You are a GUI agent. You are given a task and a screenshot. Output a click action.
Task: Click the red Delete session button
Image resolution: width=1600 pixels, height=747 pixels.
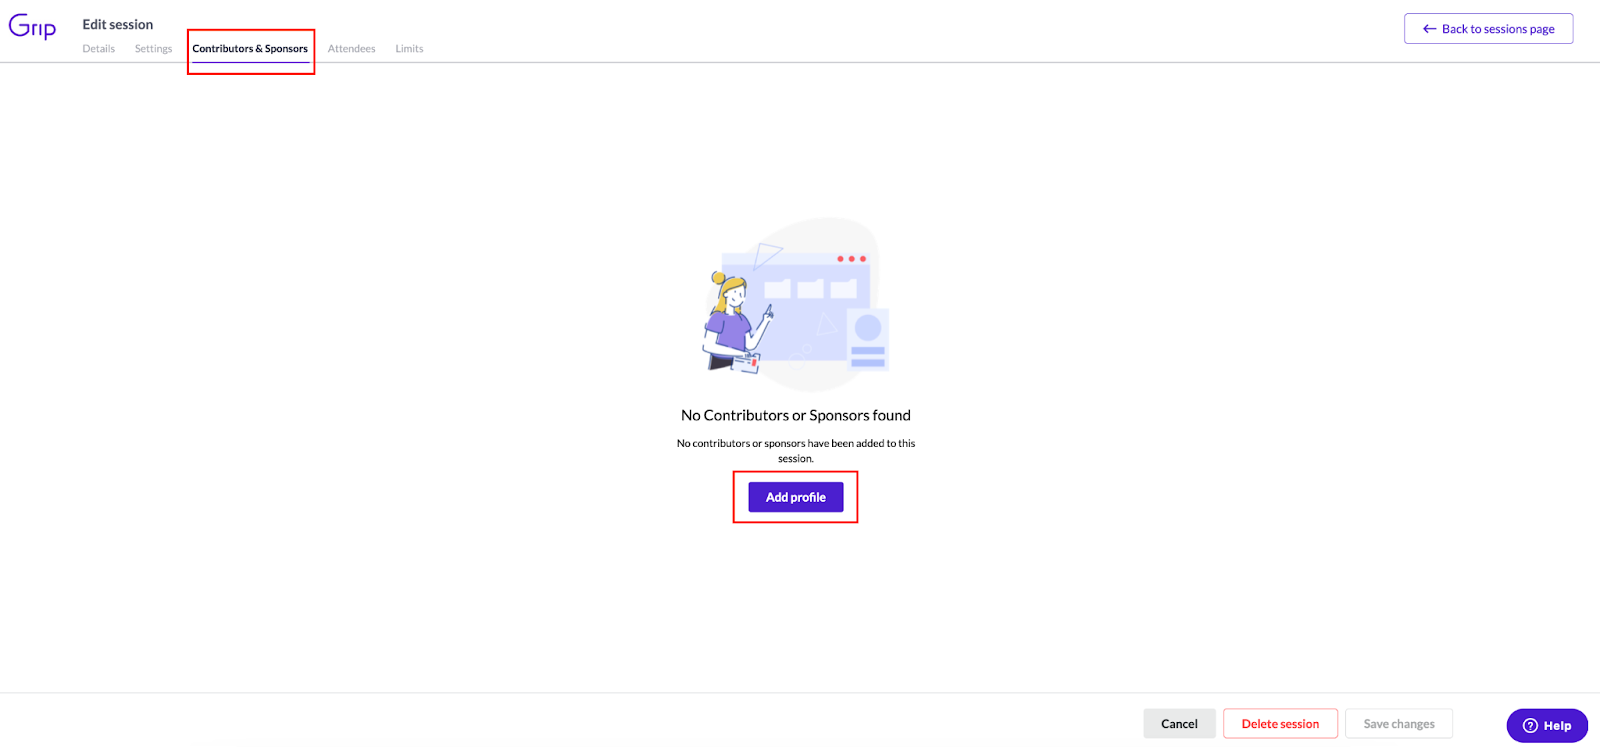1280,724
